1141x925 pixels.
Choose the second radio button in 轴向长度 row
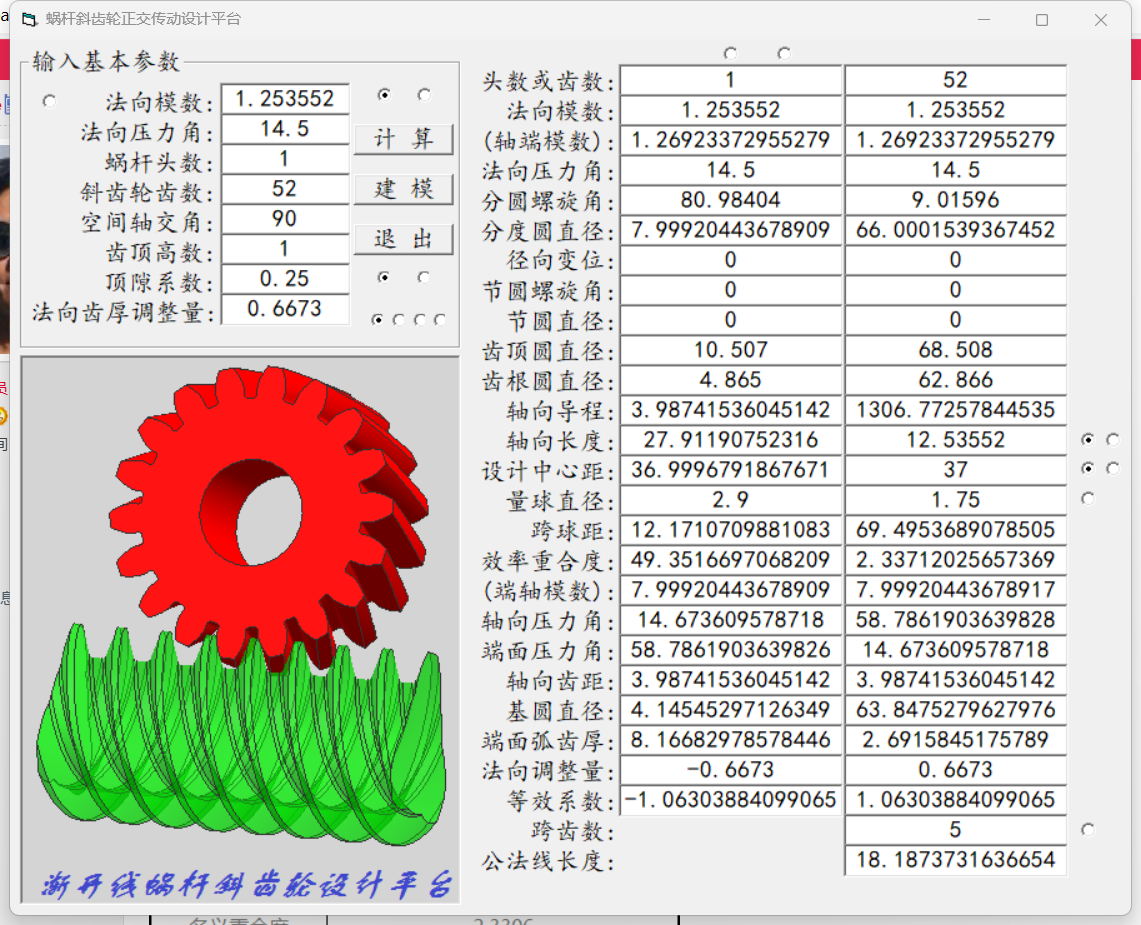pyautogui.click(x=1112, y=439)
